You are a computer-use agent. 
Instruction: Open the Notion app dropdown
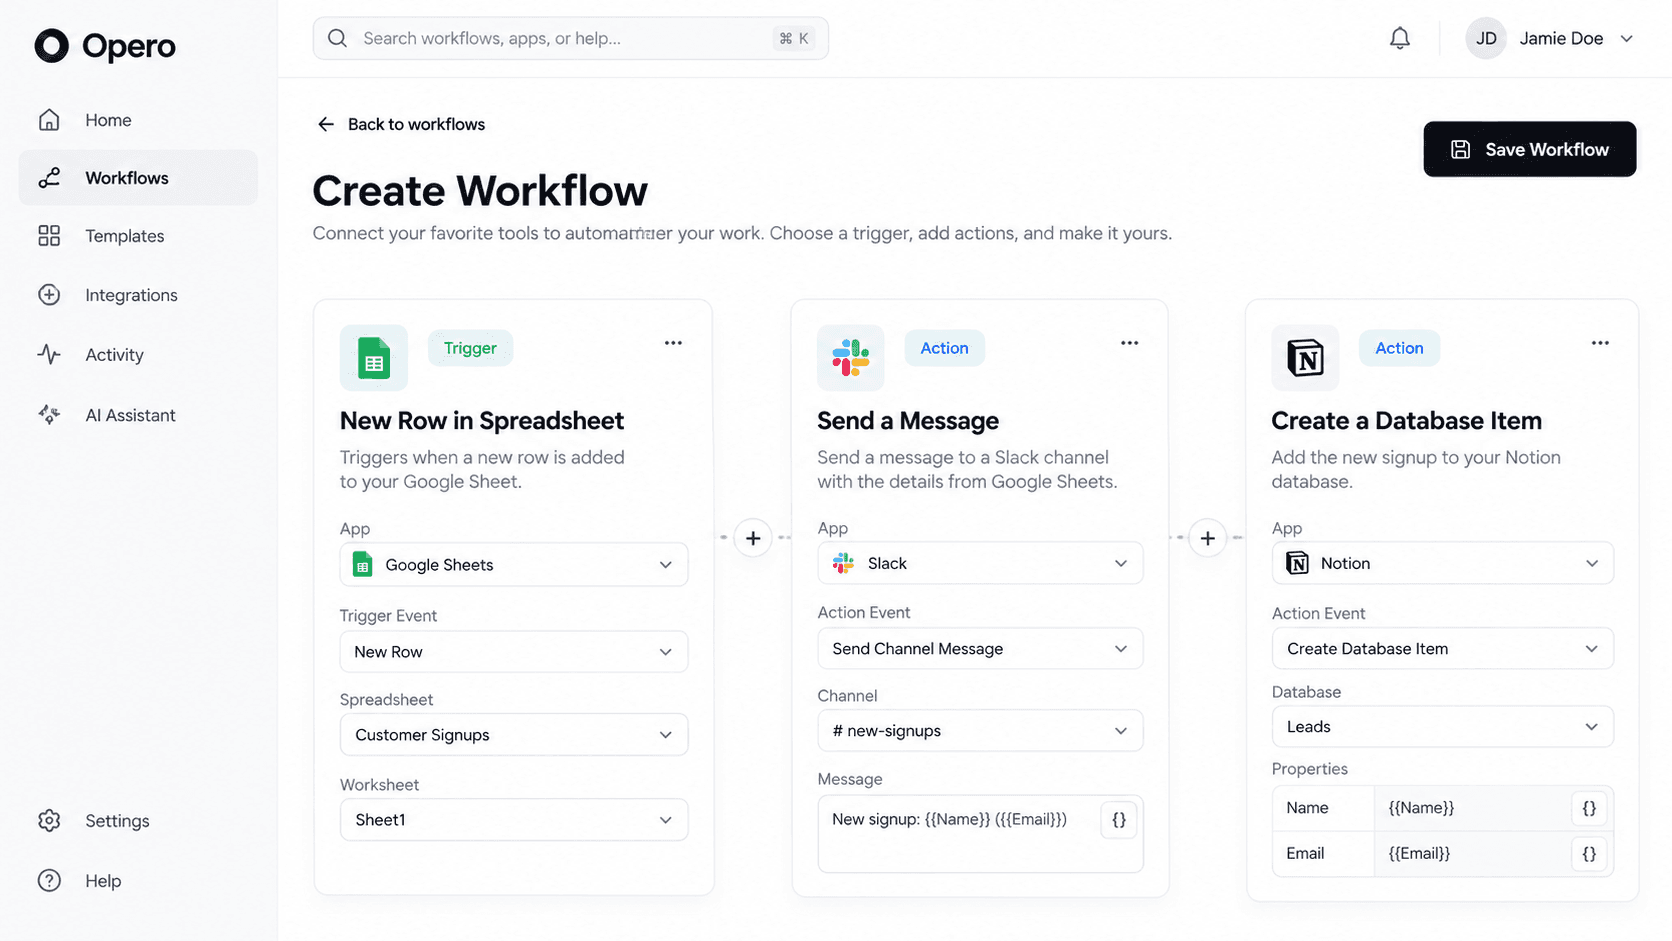pos(1442,563)
